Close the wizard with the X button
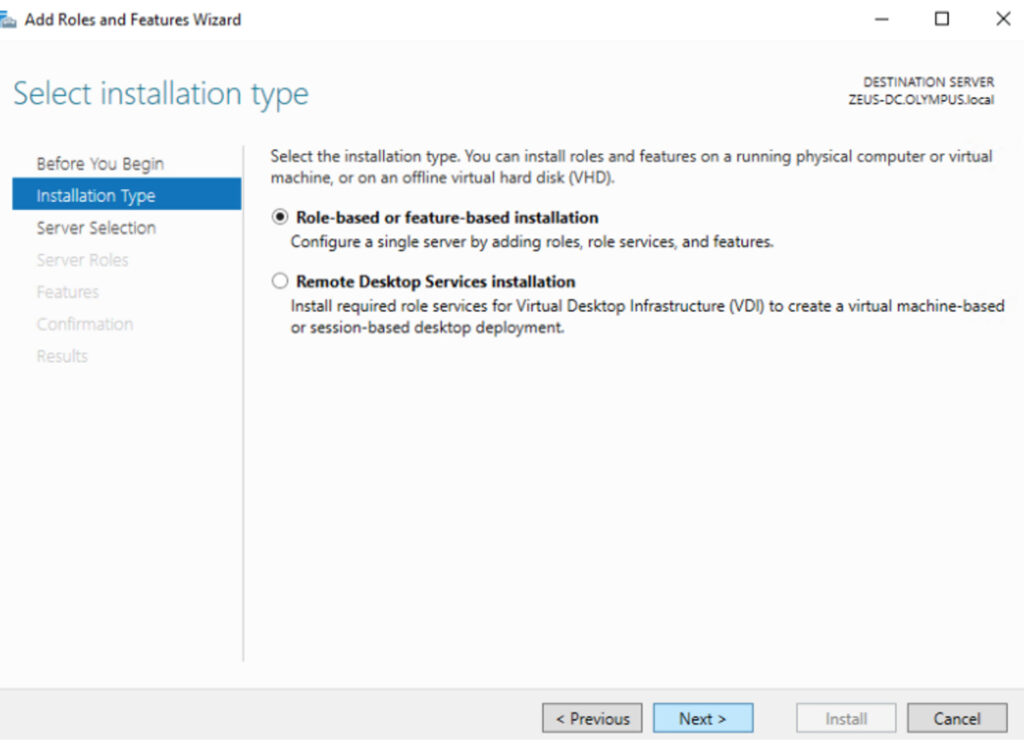This screenshot has width=1024, height=743. (x=1003, y=19)
